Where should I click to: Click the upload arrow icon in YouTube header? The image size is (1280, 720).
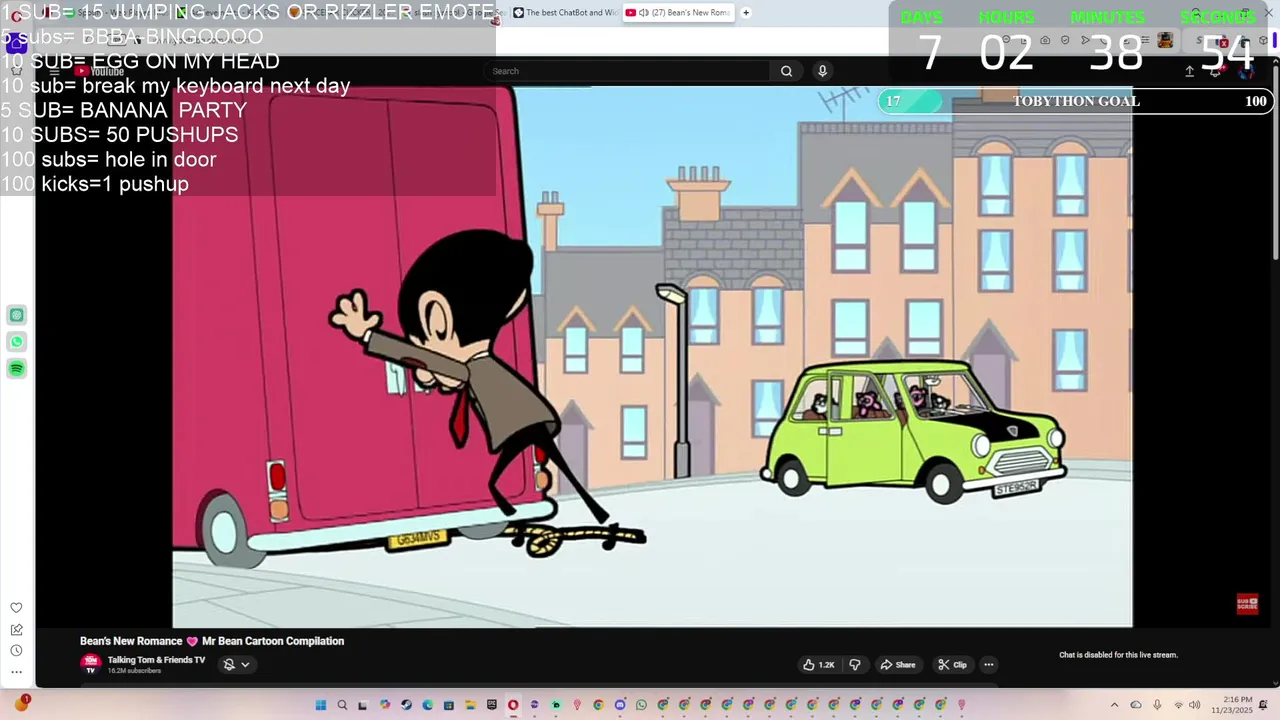(1189, 71)
